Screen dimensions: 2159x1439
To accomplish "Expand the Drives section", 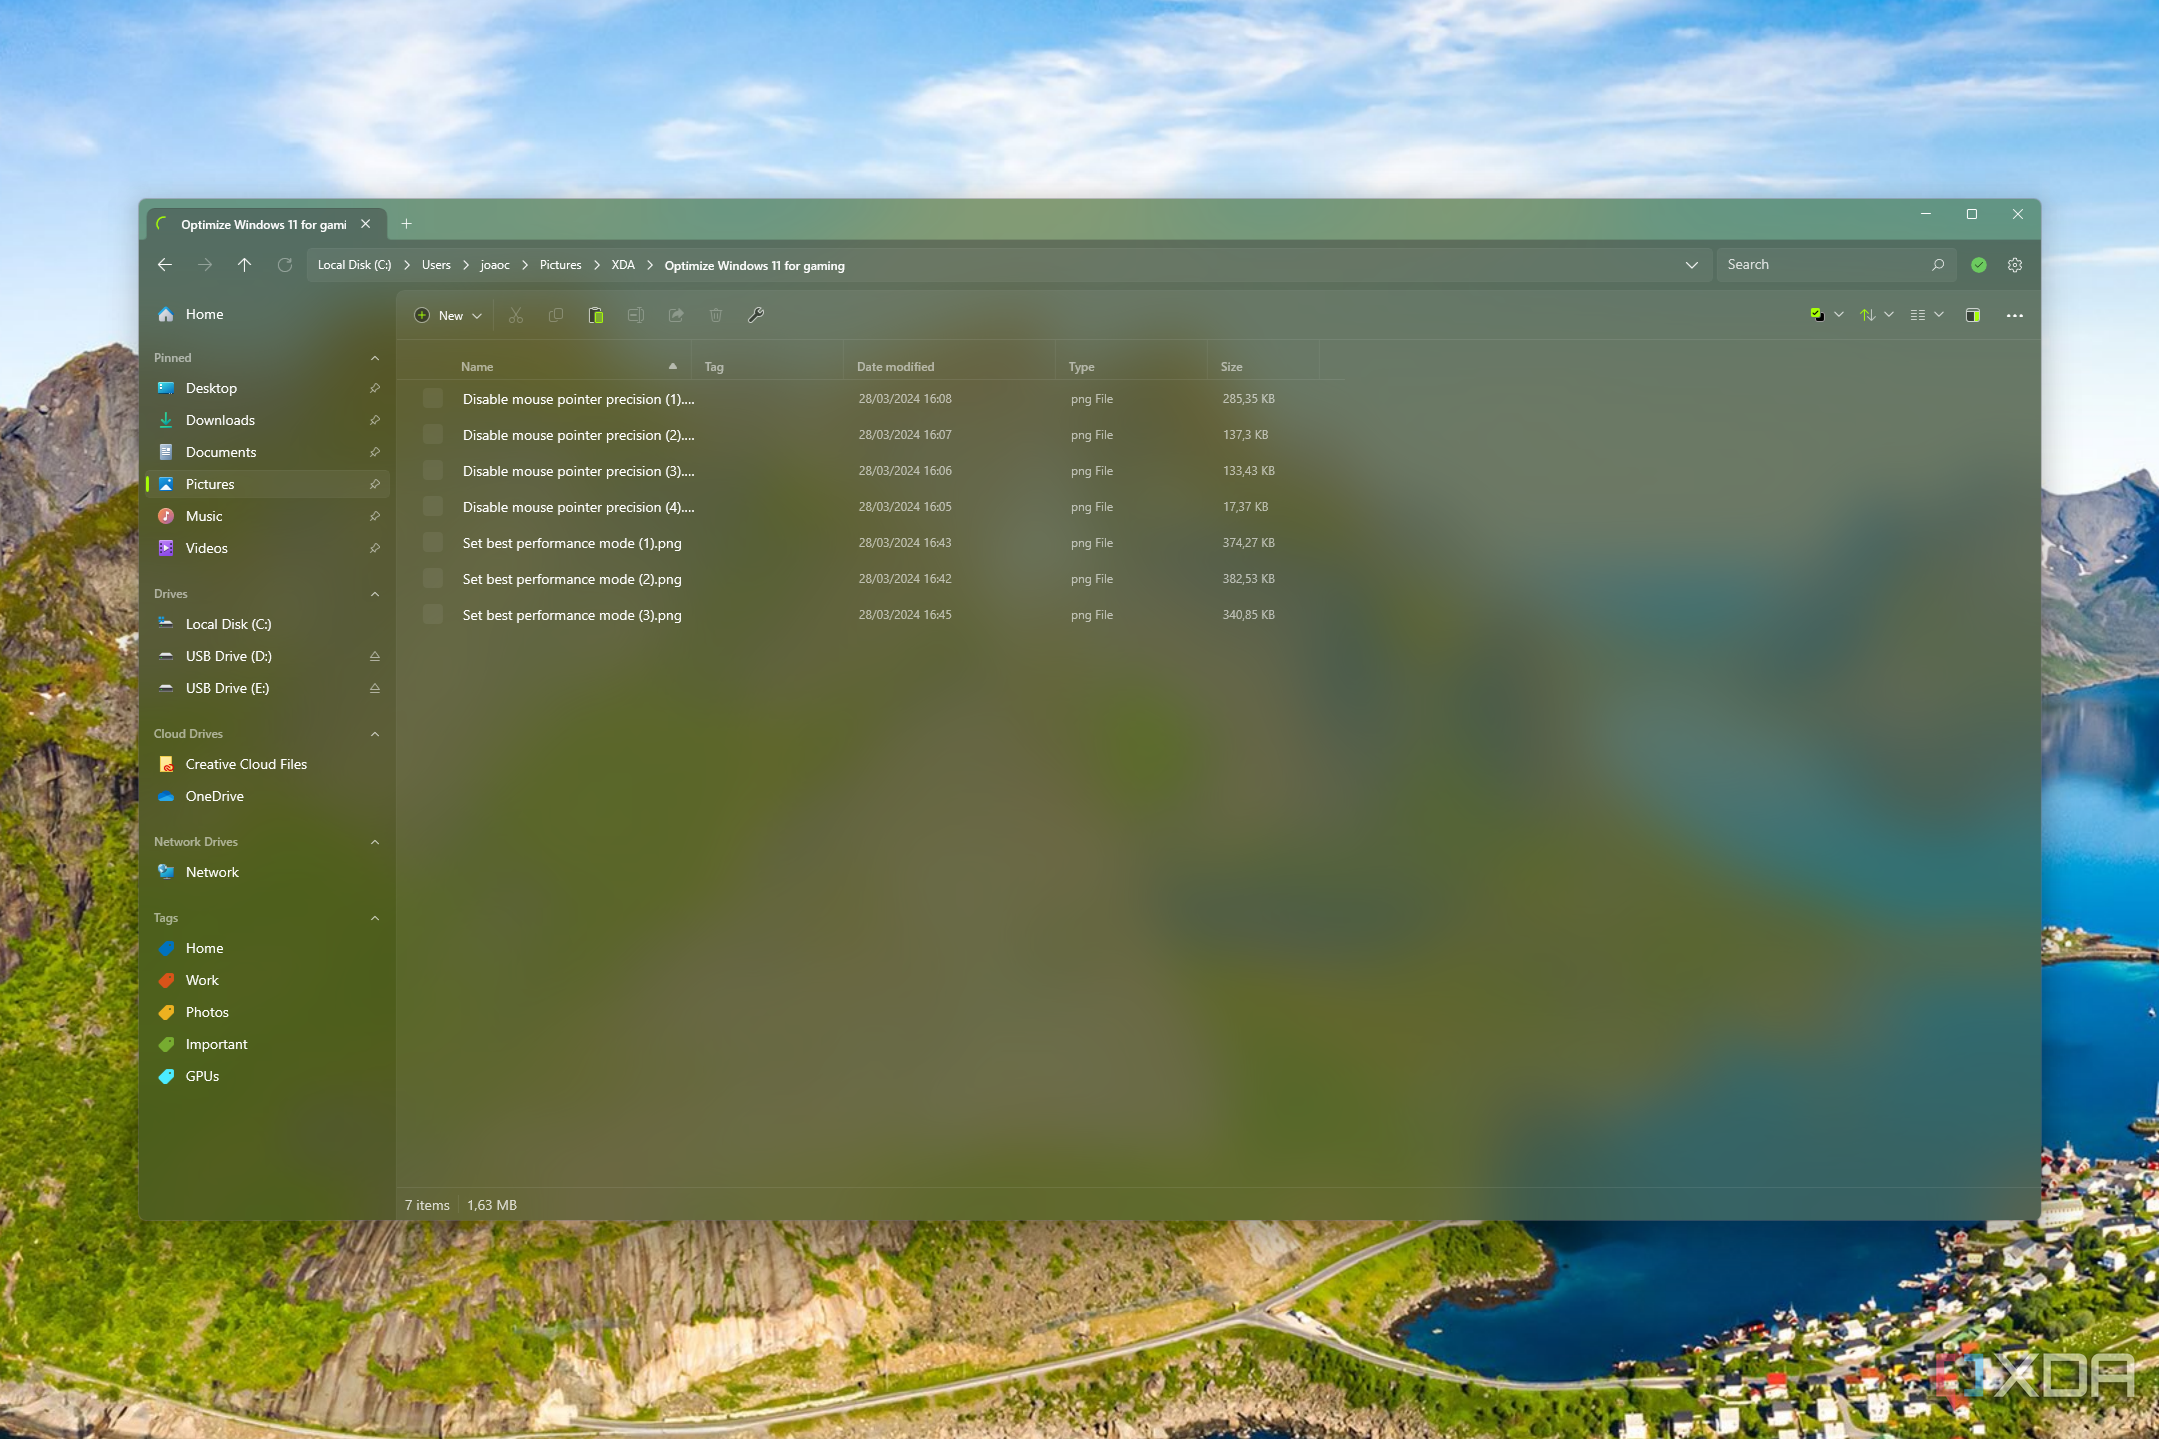I will tap(374, 593).
